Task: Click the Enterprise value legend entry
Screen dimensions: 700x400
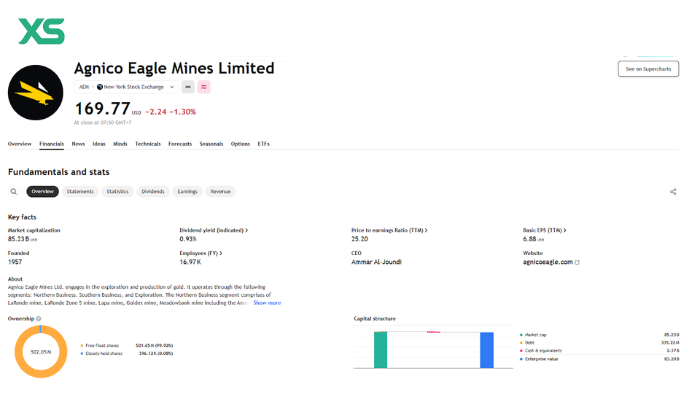Action: [541, 359]
